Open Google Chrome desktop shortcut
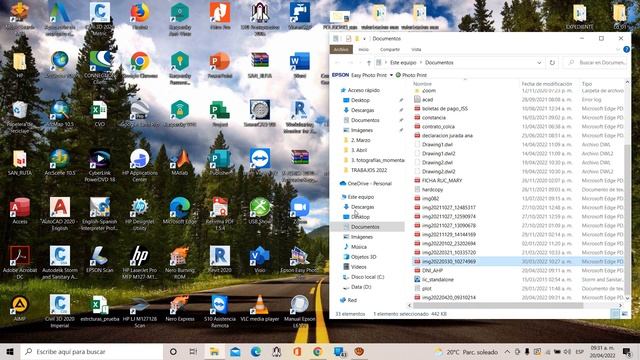The height and width of the screenshot is (360, 640). click(x=140, y=64)
